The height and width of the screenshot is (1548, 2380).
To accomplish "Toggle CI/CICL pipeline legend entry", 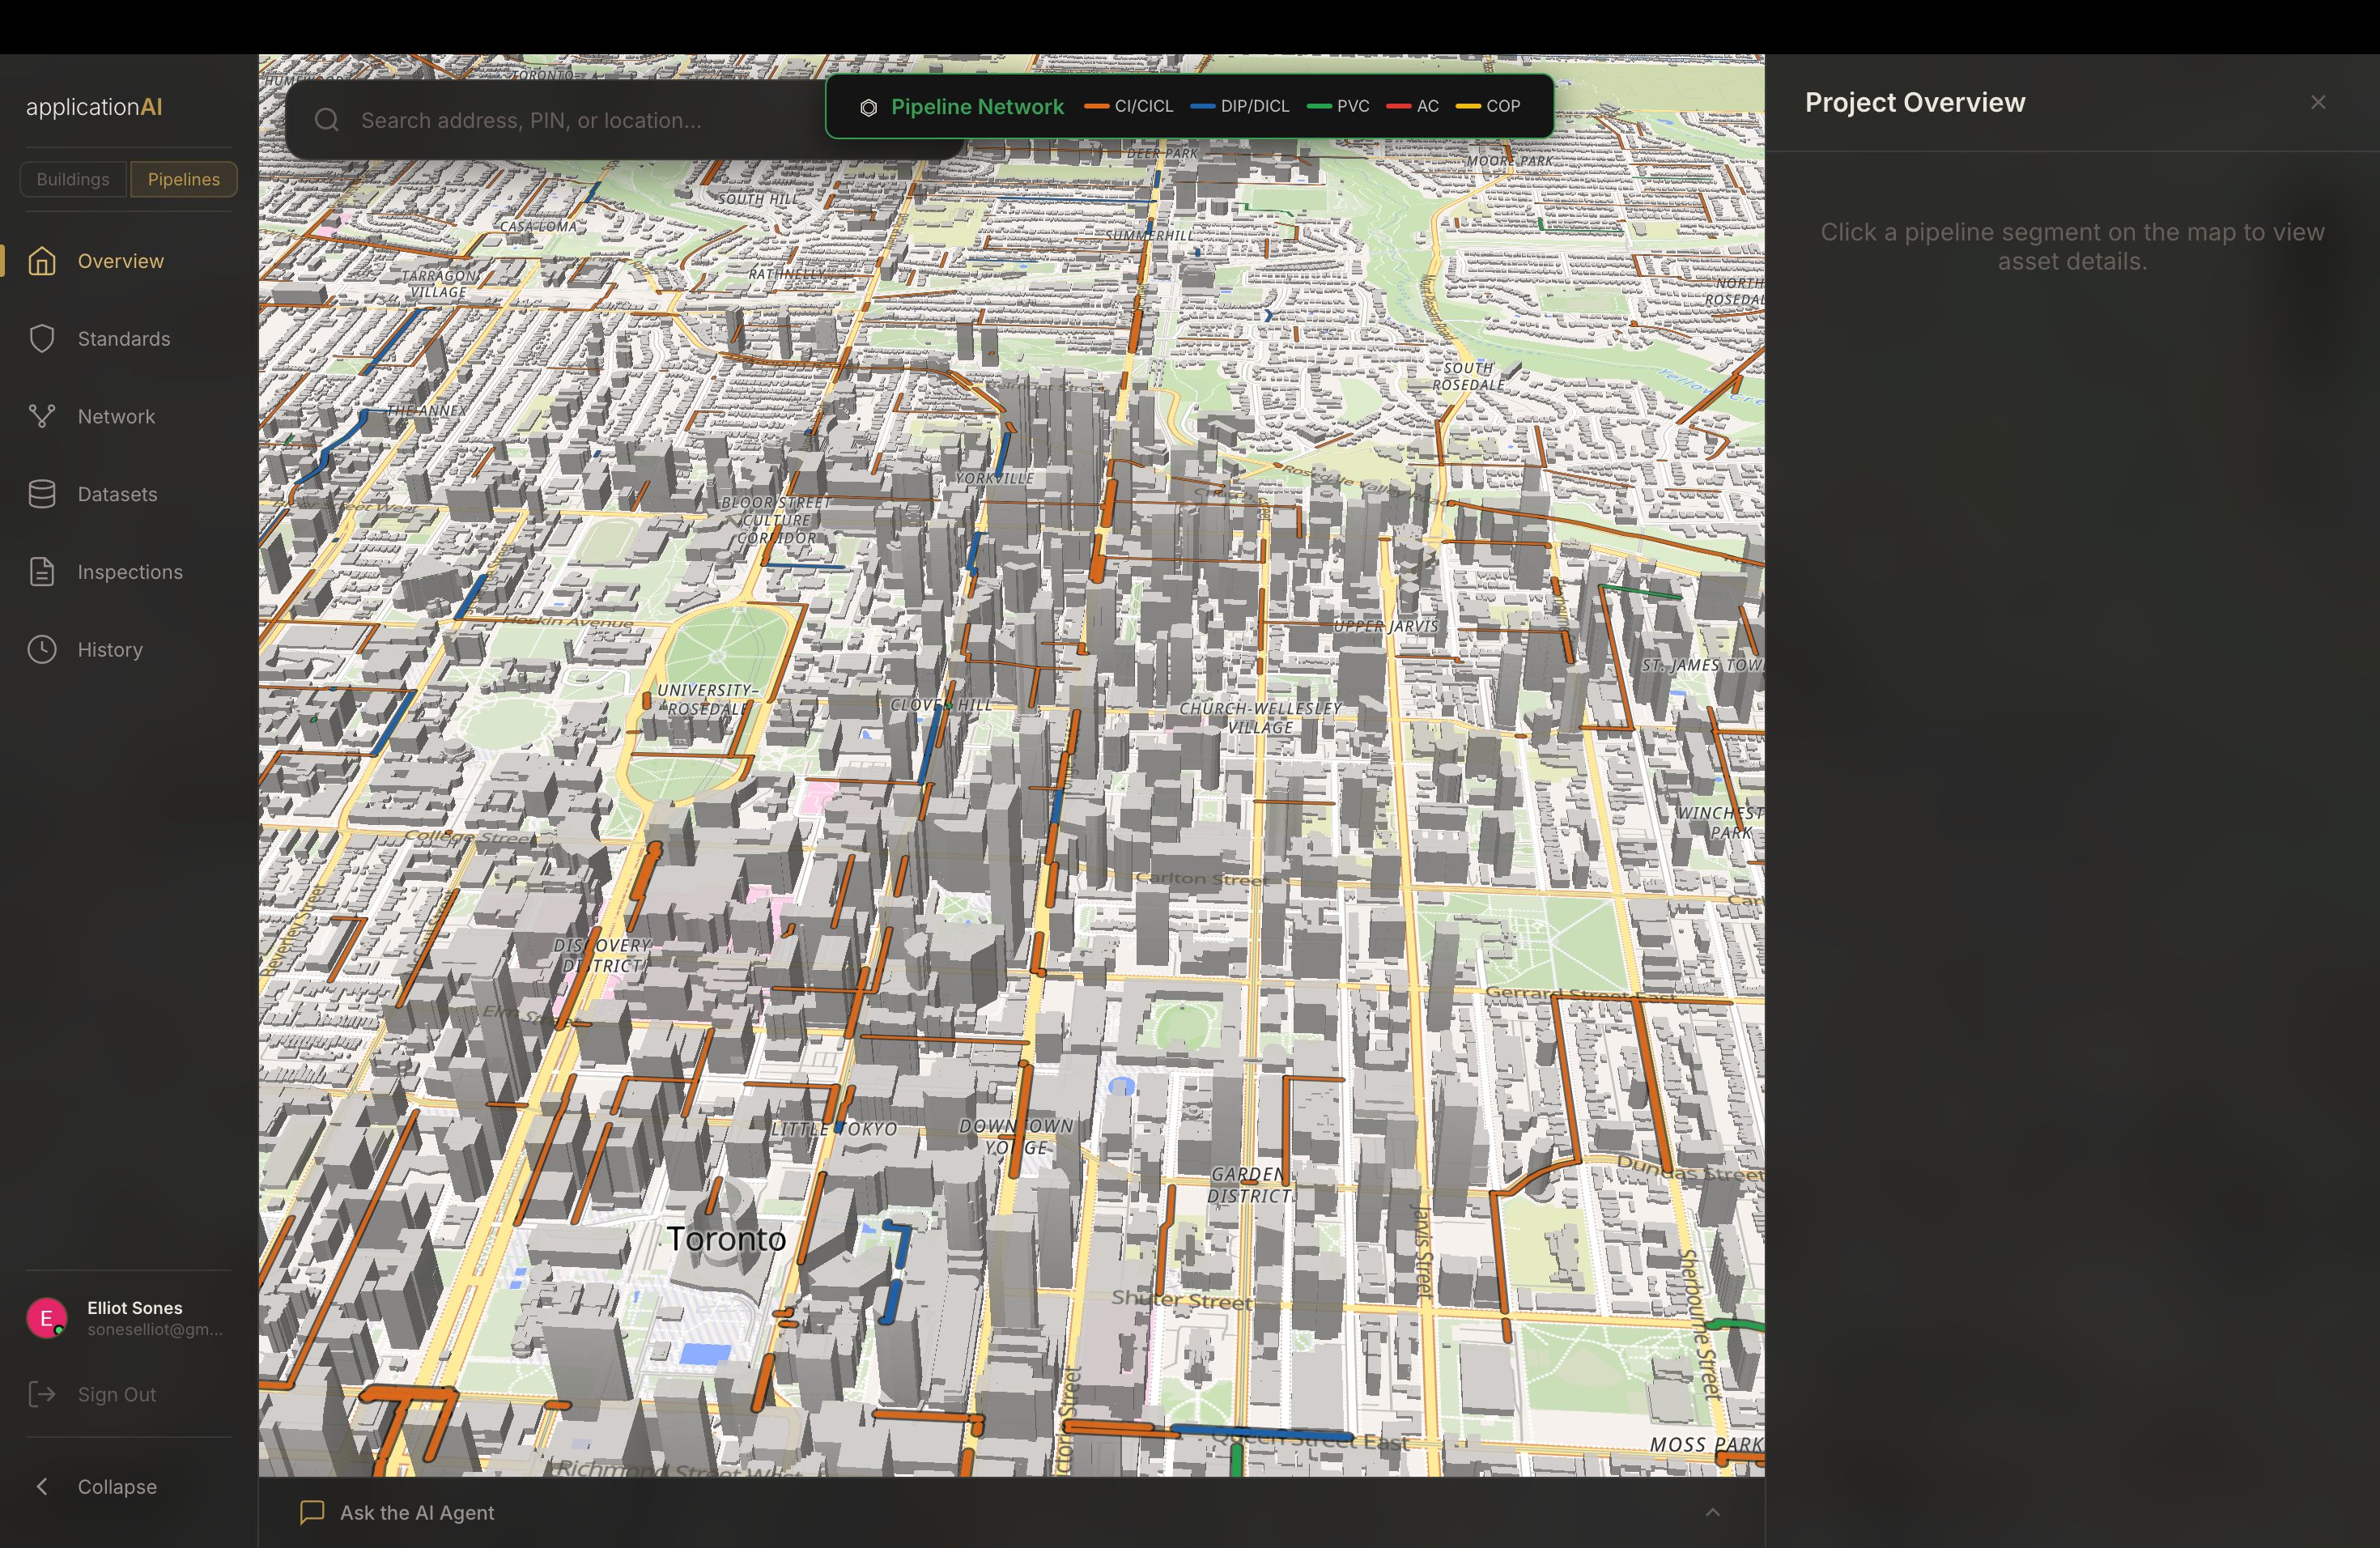I will pyautogui.click(x=1129, y=106).
